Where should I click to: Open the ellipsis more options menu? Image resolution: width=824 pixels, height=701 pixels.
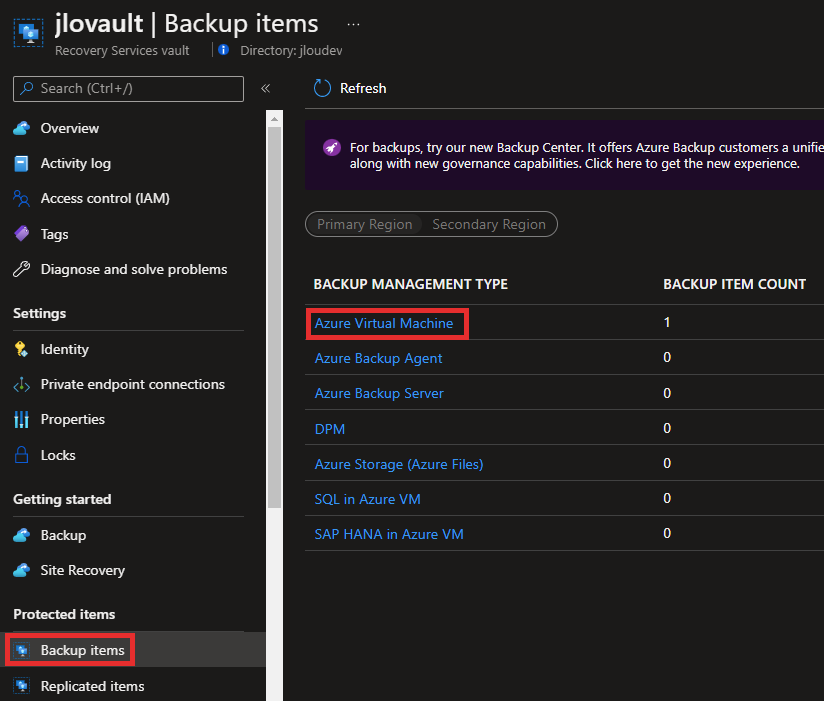click(x=353, y=24)
